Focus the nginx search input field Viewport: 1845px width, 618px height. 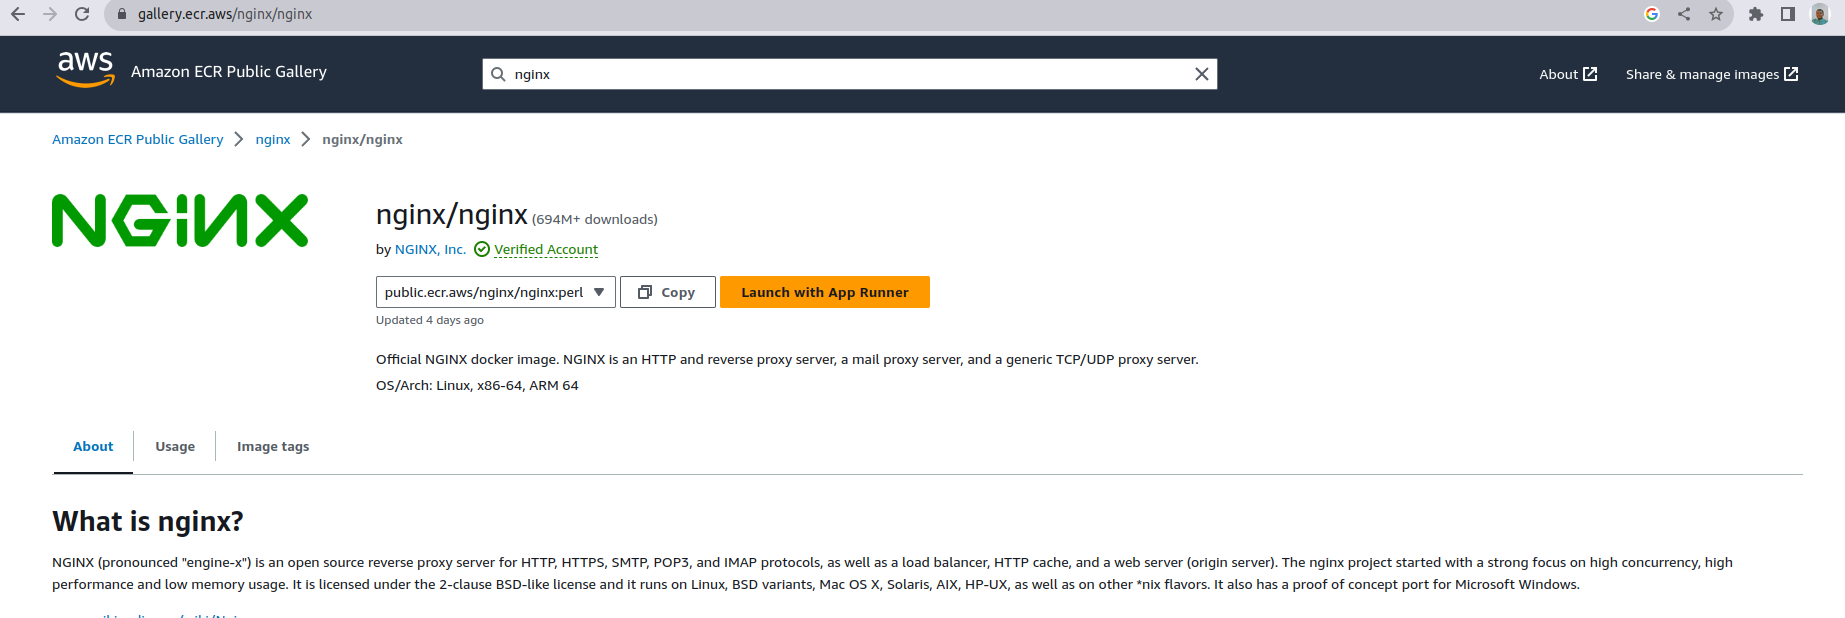point(850,74)
